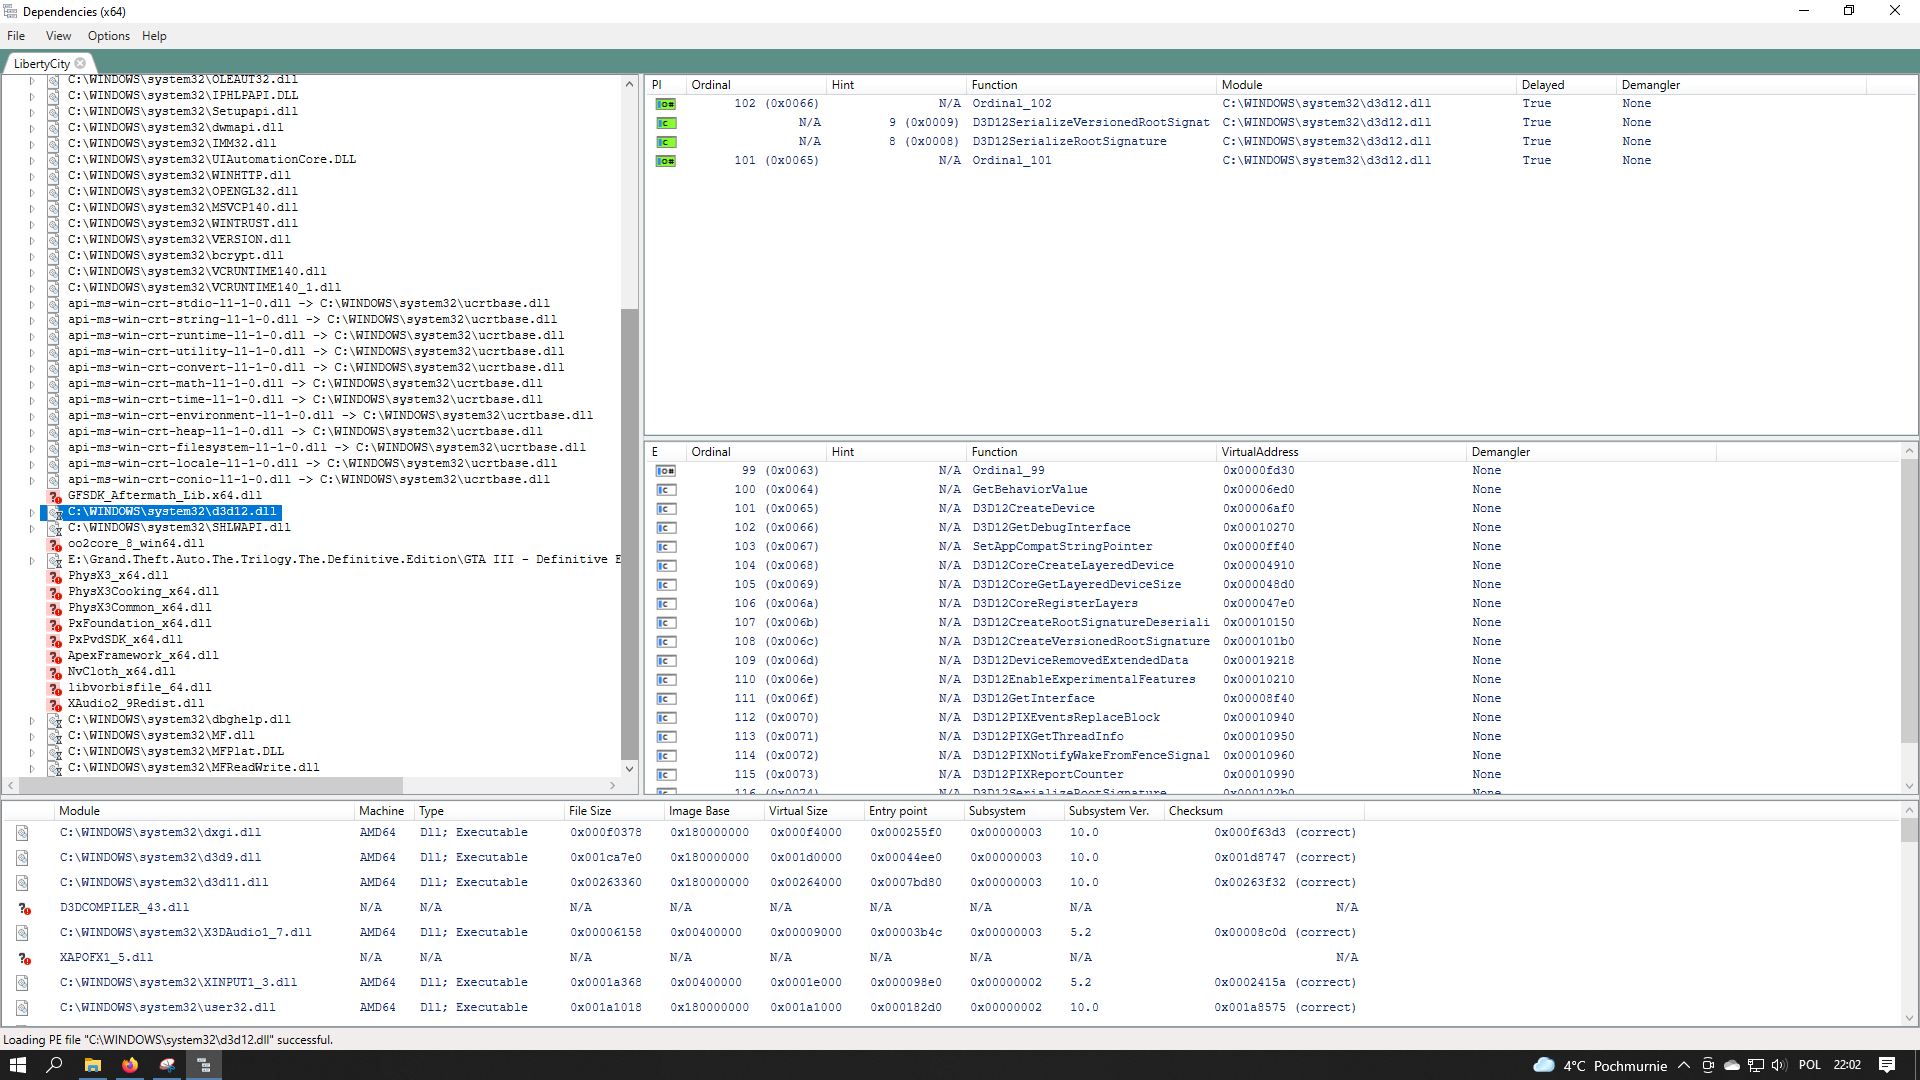Select GFSDK_Aftermath_Lib.x64.dll in the tree
This screenshot has width=1920, height=1080.
coord(164,496)
